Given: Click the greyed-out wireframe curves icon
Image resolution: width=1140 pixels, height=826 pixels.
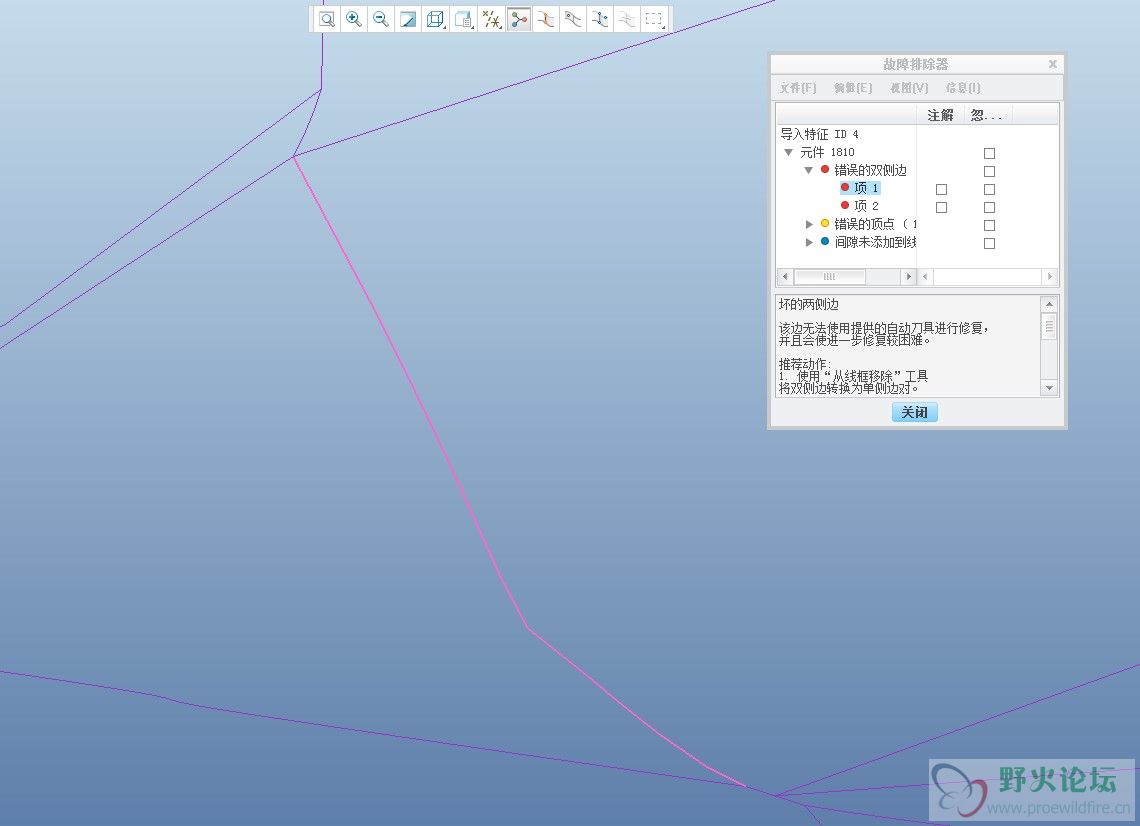Looking at the screenshot, I should click(627, 19).
